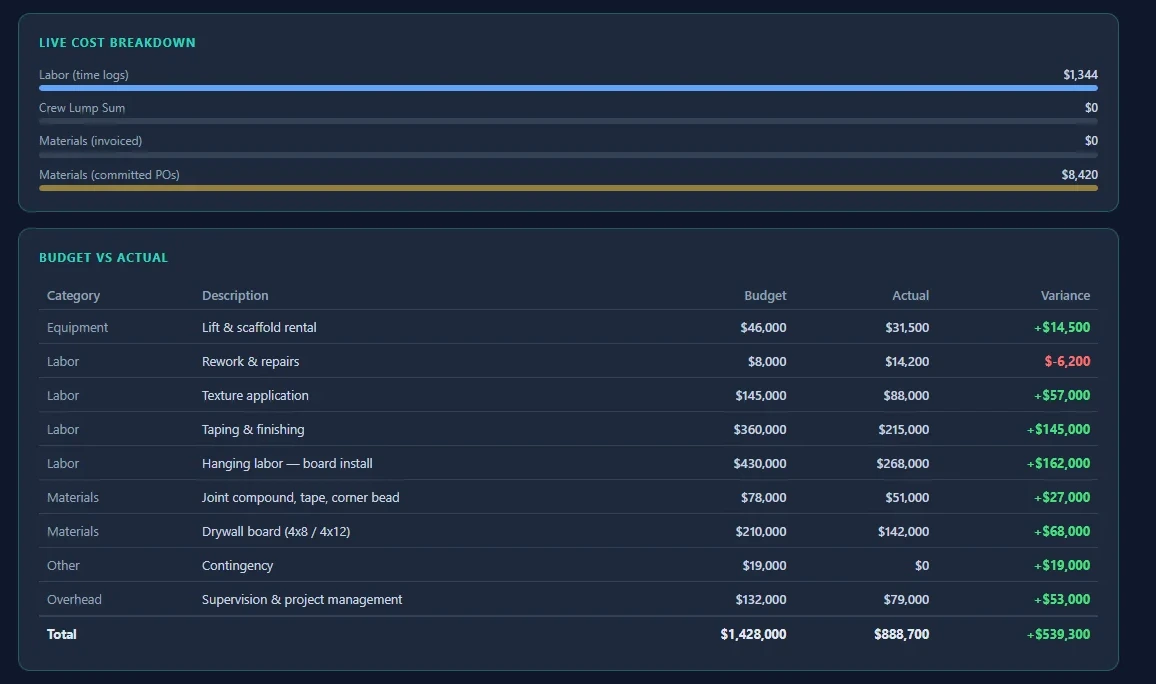The width and height of the screenshot is (1156, 684).
Task: Select the $78,000 joint compound budget
Action: pos(763,498)
